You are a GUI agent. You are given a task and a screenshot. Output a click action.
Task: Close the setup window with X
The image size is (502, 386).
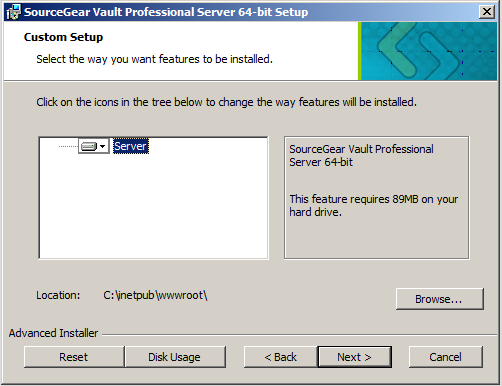click(487, 12)
